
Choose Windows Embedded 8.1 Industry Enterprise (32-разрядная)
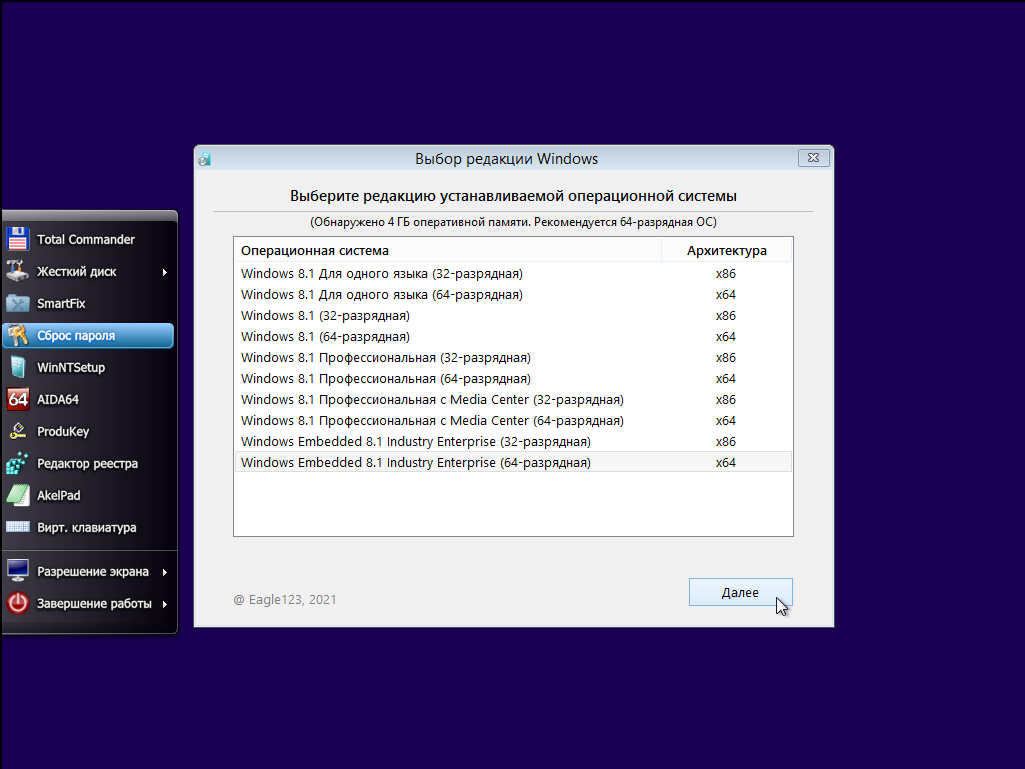[415, 442]
